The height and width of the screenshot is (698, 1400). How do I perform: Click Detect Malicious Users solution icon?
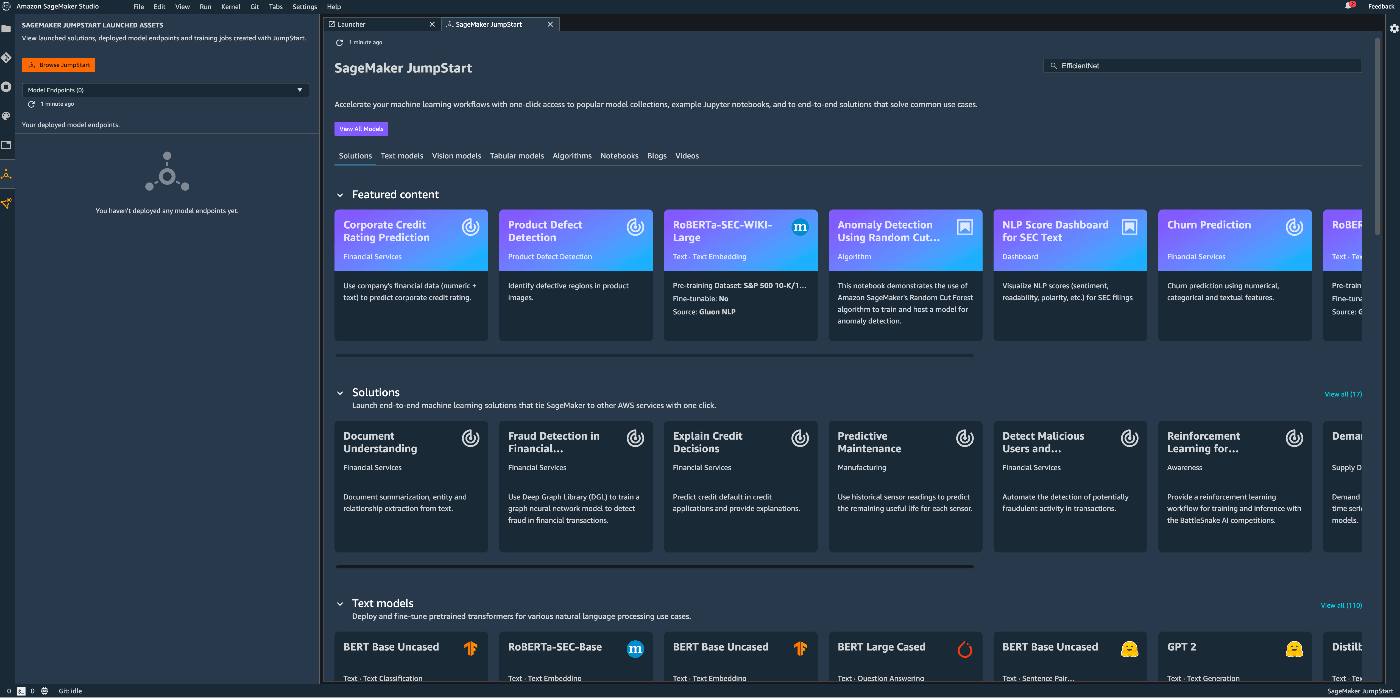[x=1129, y=438]
